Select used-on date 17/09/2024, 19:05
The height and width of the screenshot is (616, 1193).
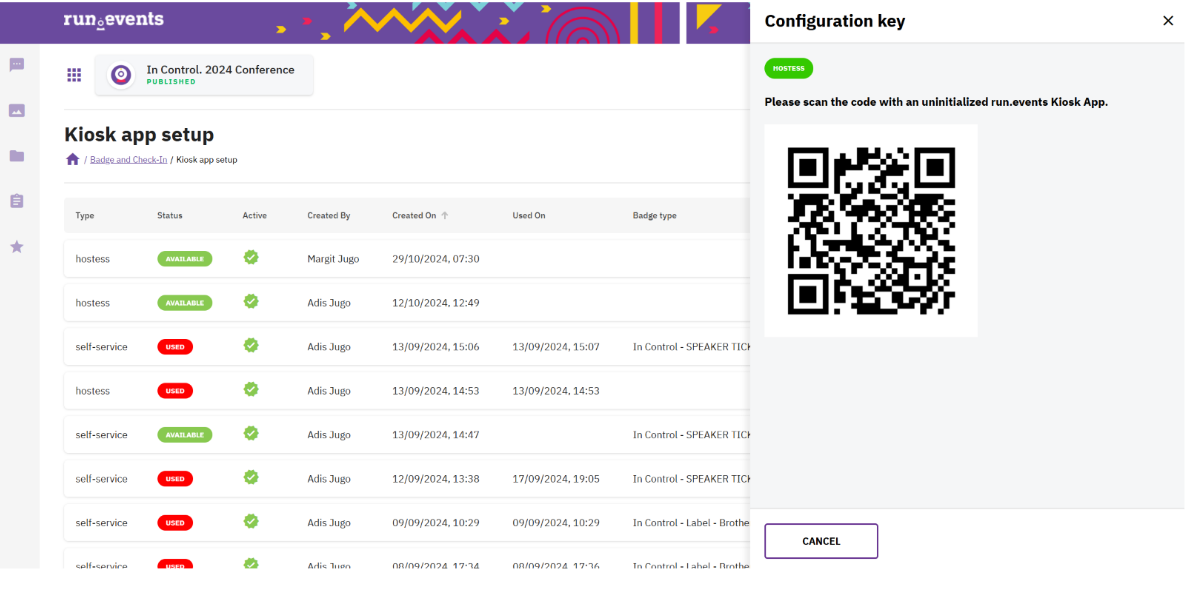tap(556, 479)
